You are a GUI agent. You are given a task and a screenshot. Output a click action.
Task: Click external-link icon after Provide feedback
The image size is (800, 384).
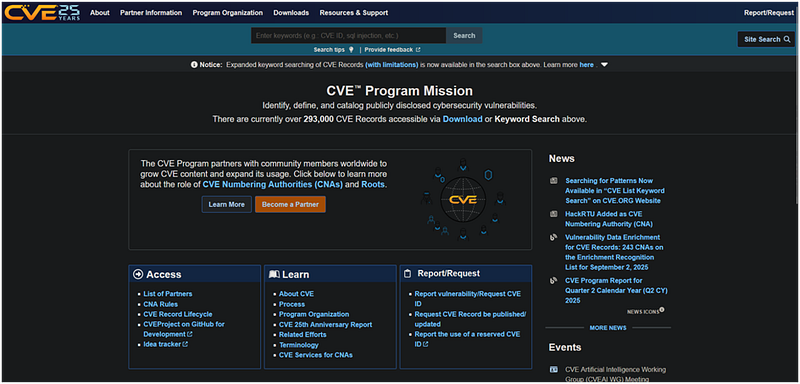coord(418,50)
